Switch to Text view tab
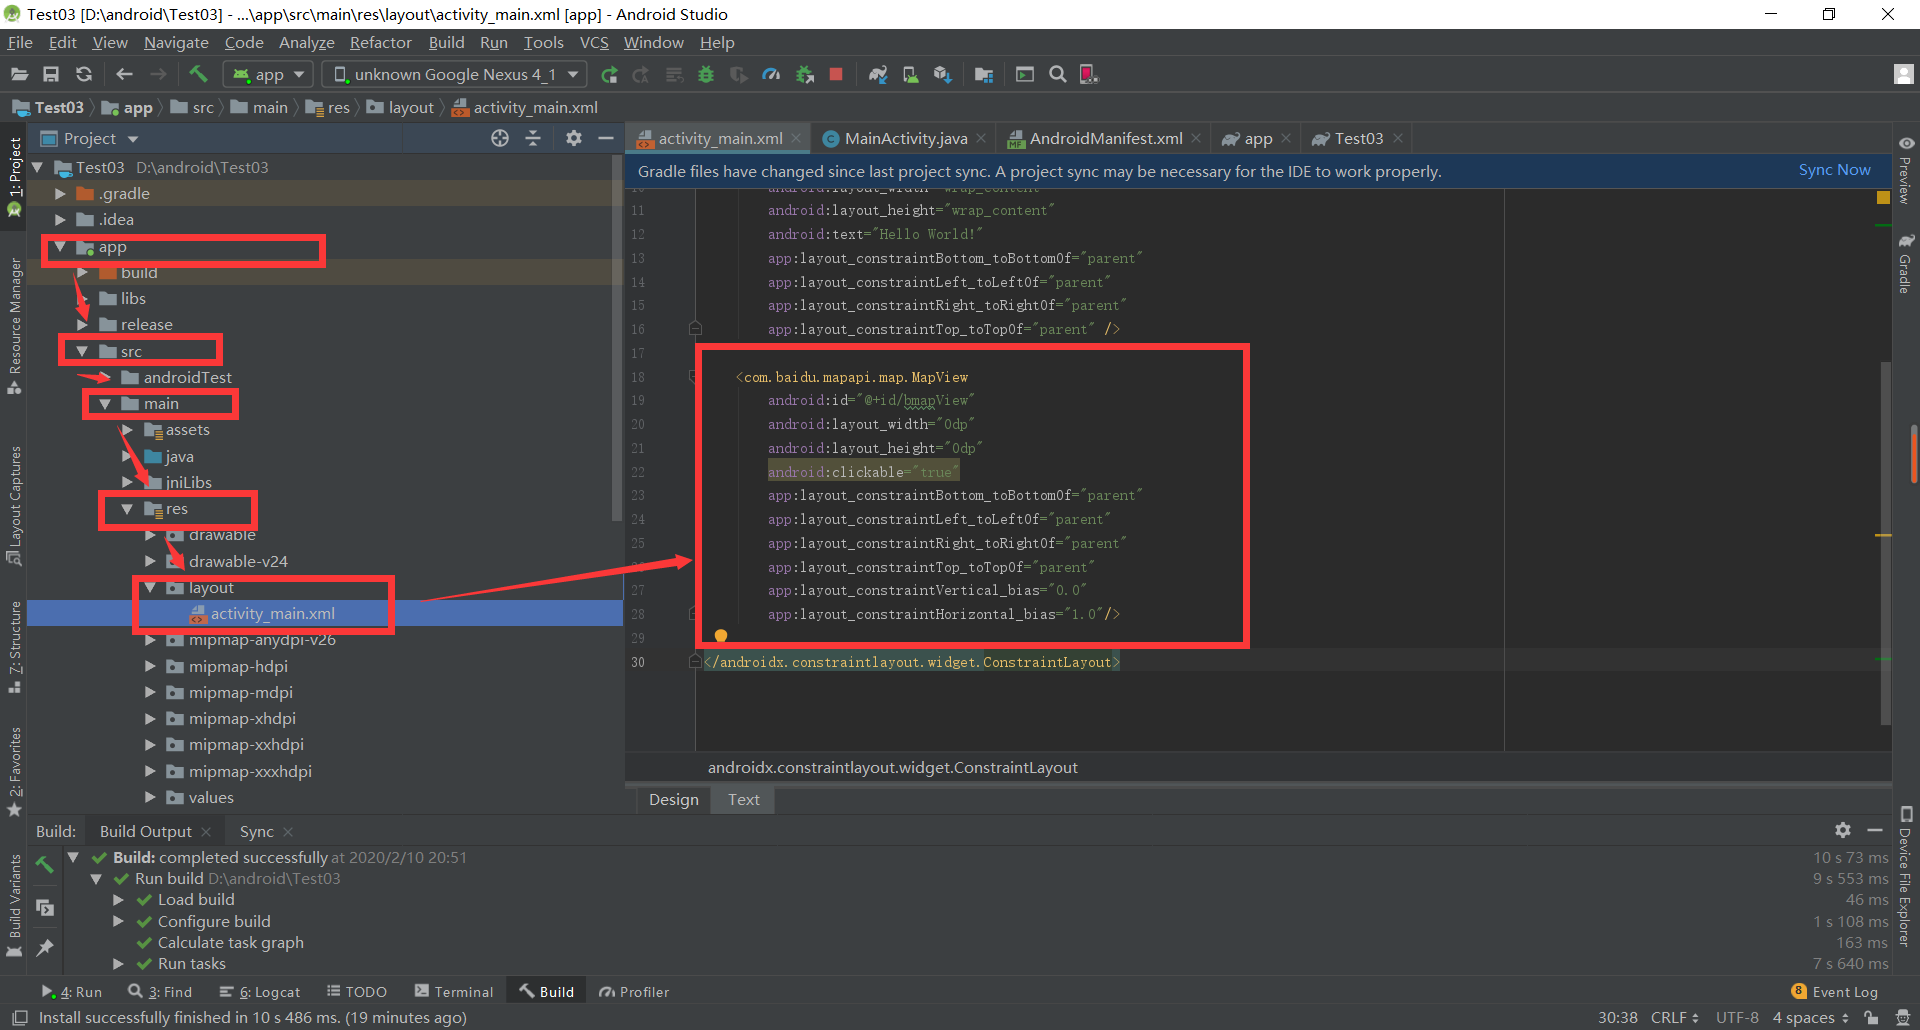Viewport: 1920px width, 1030px height. pyautogui.click(x=743, y=799)
